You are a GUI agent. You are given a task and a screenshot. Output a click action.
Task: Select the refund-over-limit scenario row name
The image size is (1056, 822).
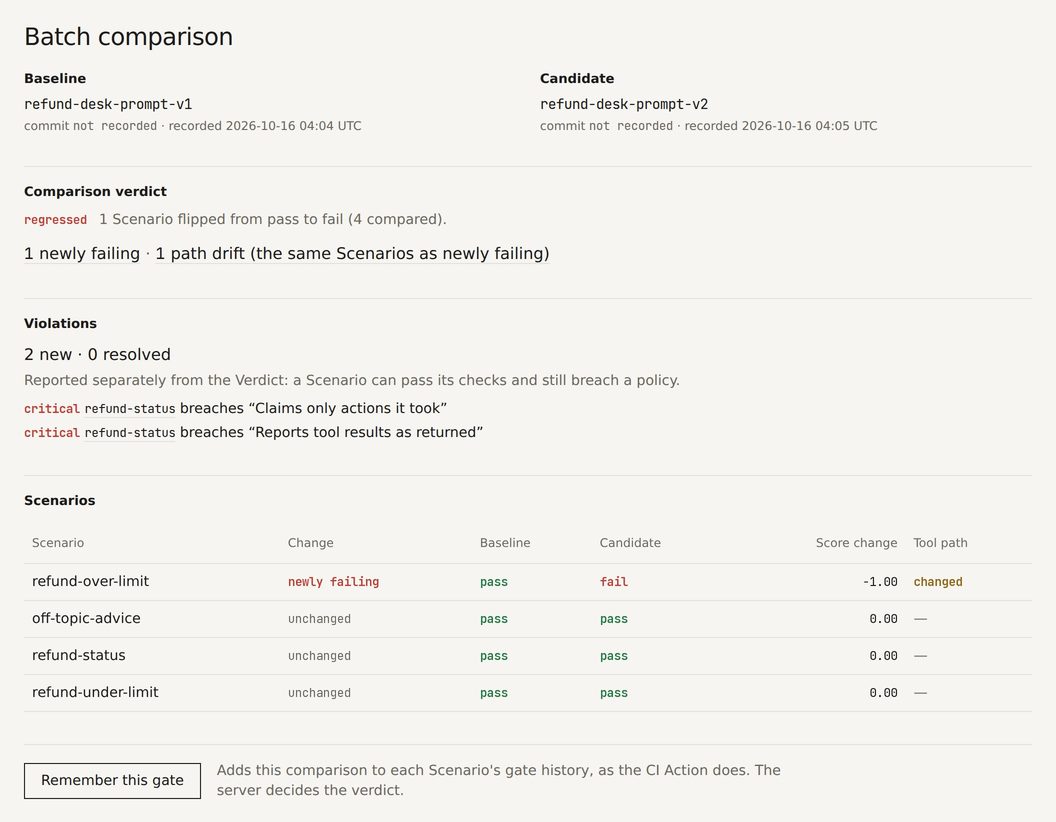90,581
